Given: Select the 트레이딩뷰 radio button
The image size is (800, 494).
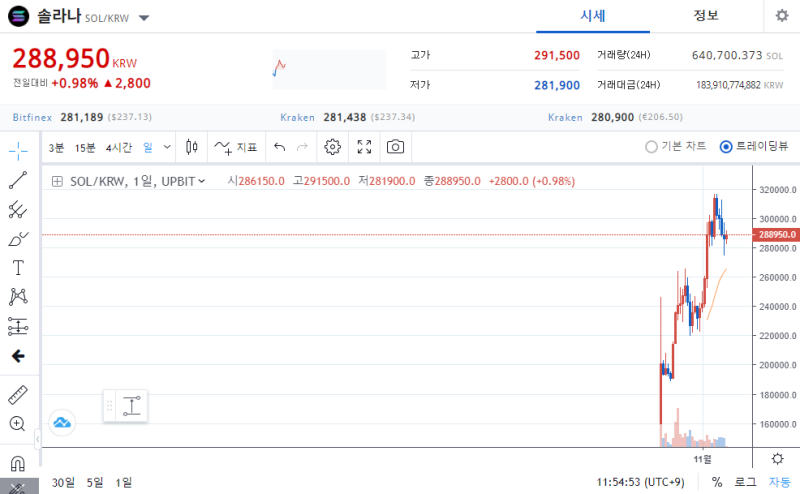Looking at the screenshot, I should coord(726,147).
